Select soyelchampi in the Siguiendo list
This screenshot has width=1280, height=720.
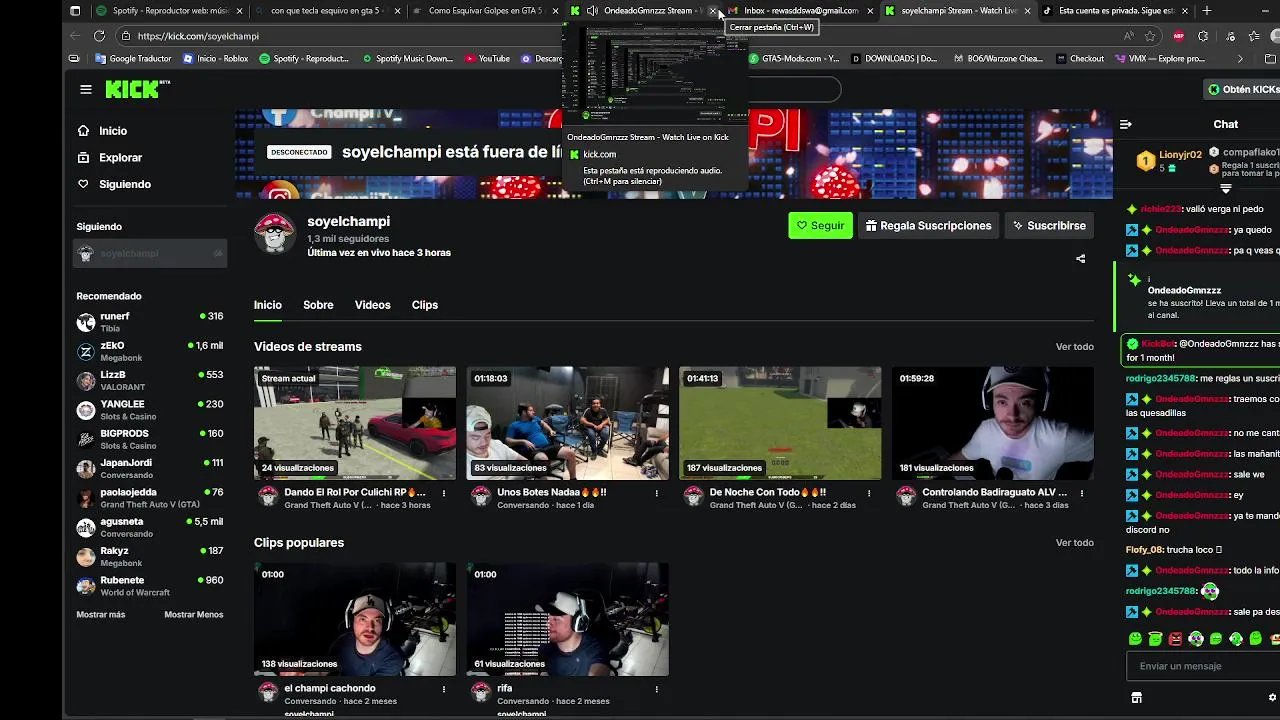(x=150, y=254)
